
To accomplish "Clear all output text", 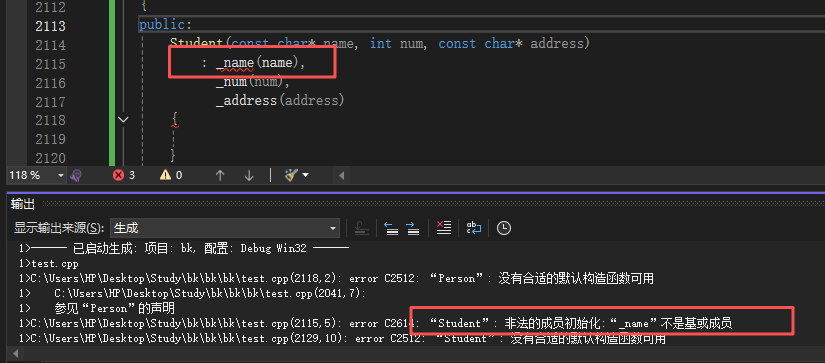I will click(444, 228).
